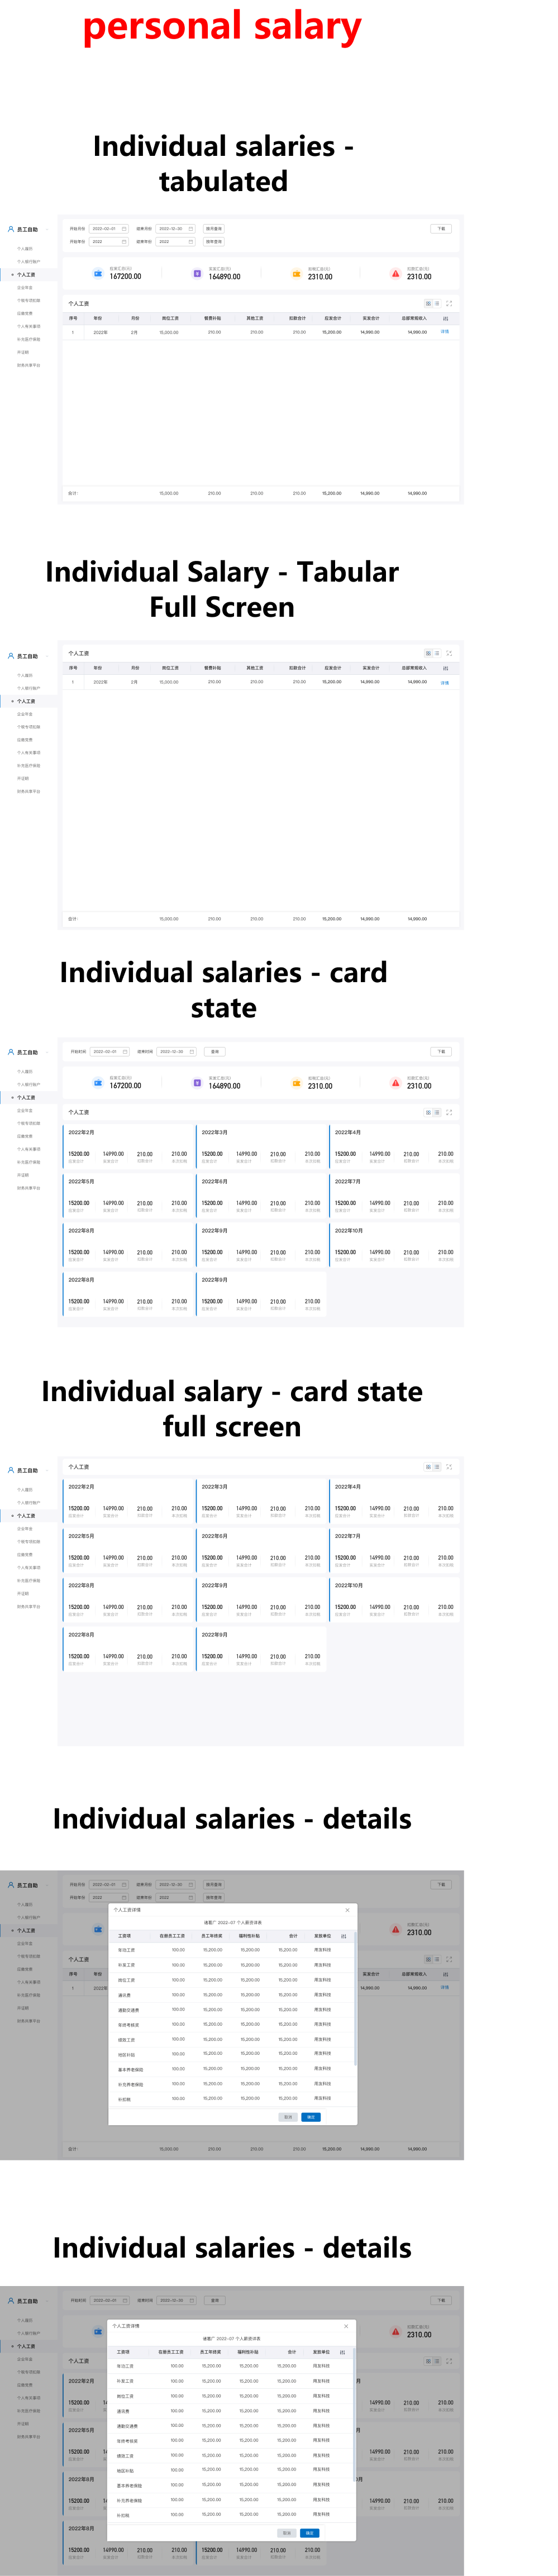The height and width of the screenshot is (2576, 558).
Task: Click 确定 in the table-view details dialog
Action: [311, 2117]
